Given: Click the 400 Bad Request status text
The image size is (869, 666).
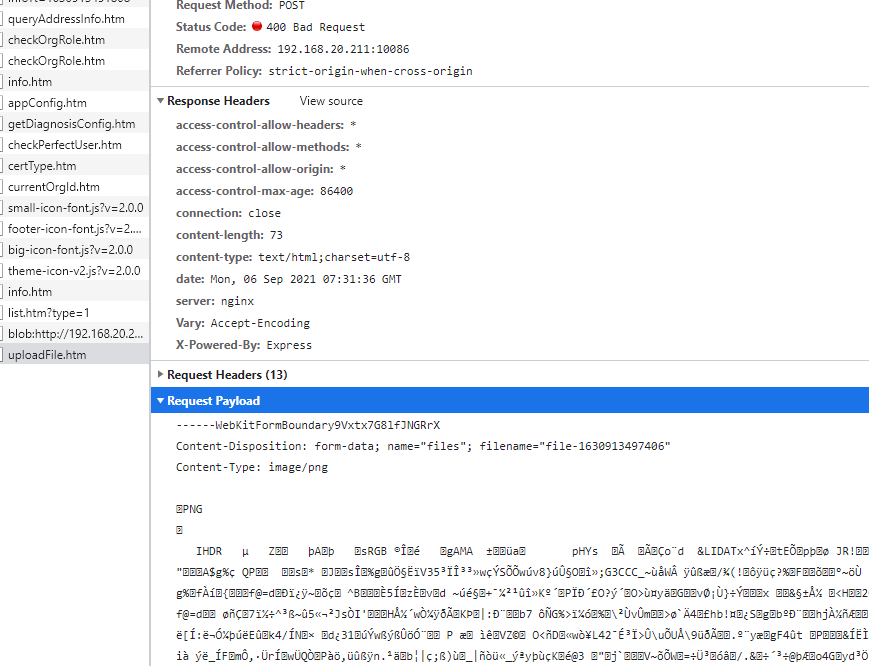Looking at the screenshot, I should (x=315, y=27).
